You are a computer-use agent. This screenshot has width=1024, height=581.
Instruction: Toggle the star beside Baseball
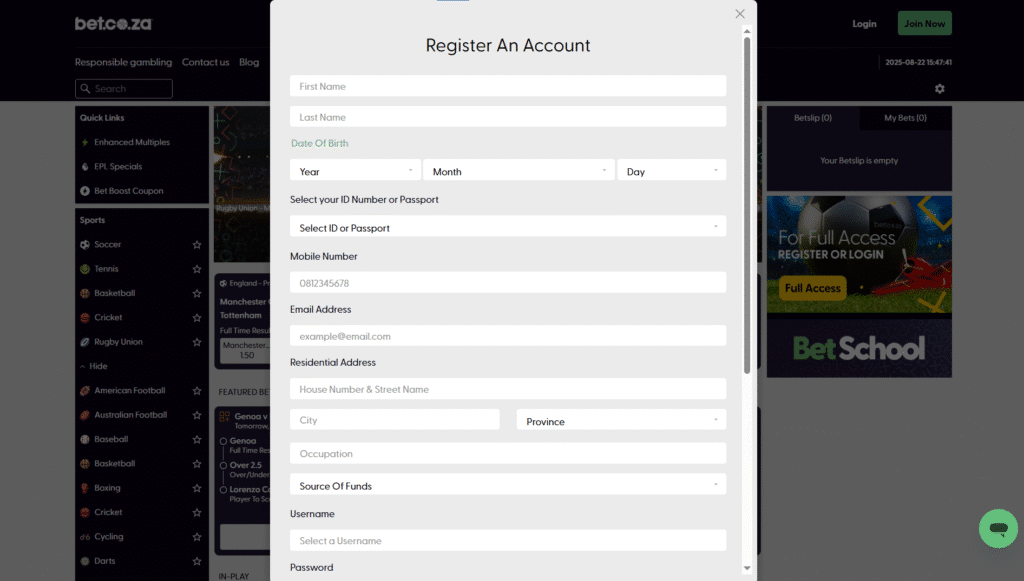[x=197, y=439]
